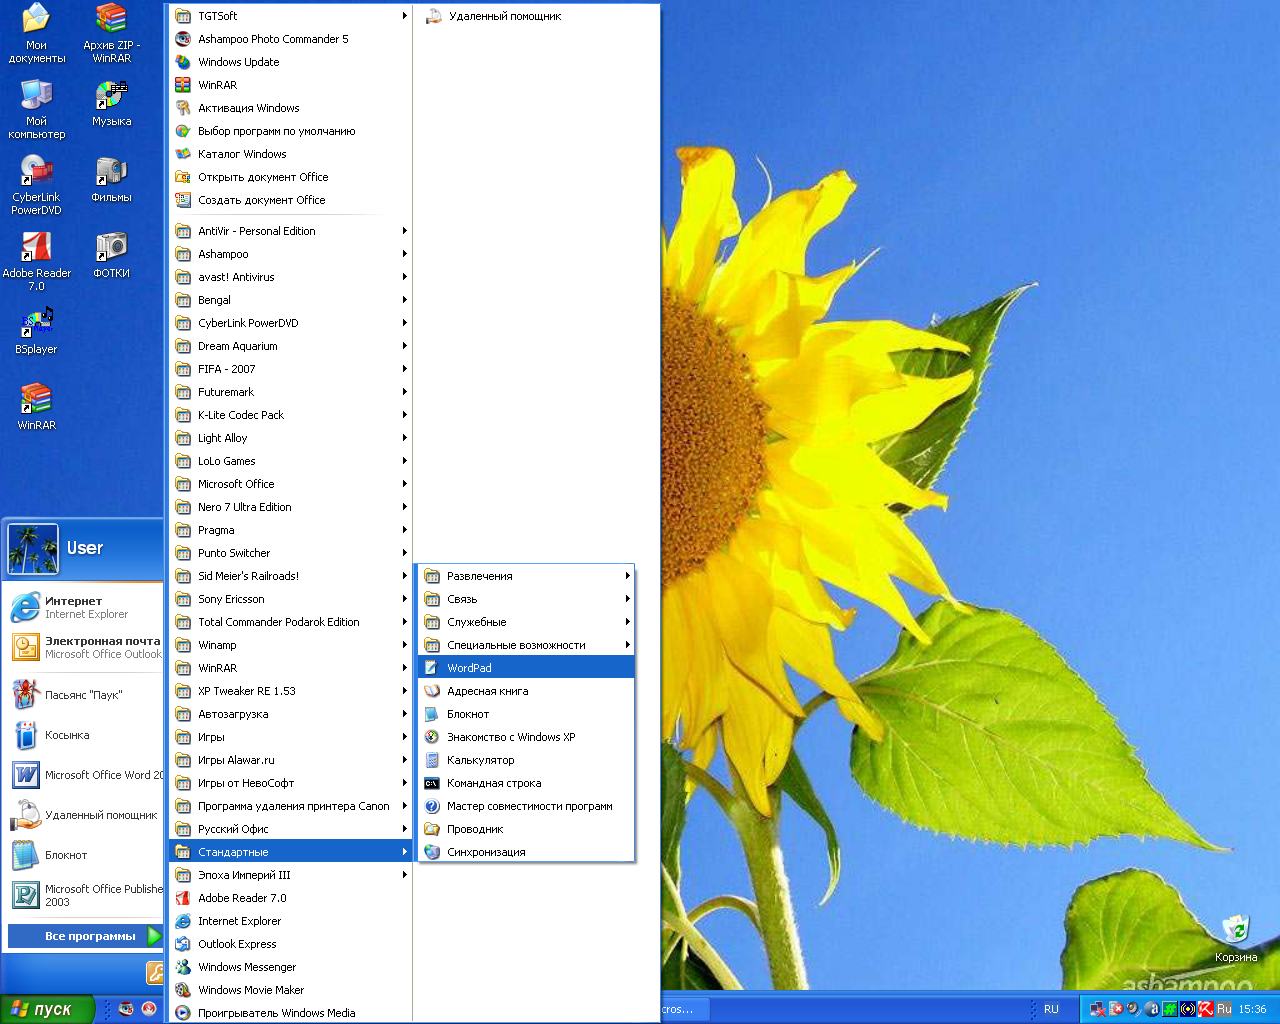Click the WordPad icon in Стандартные submenu

[432, 668]
